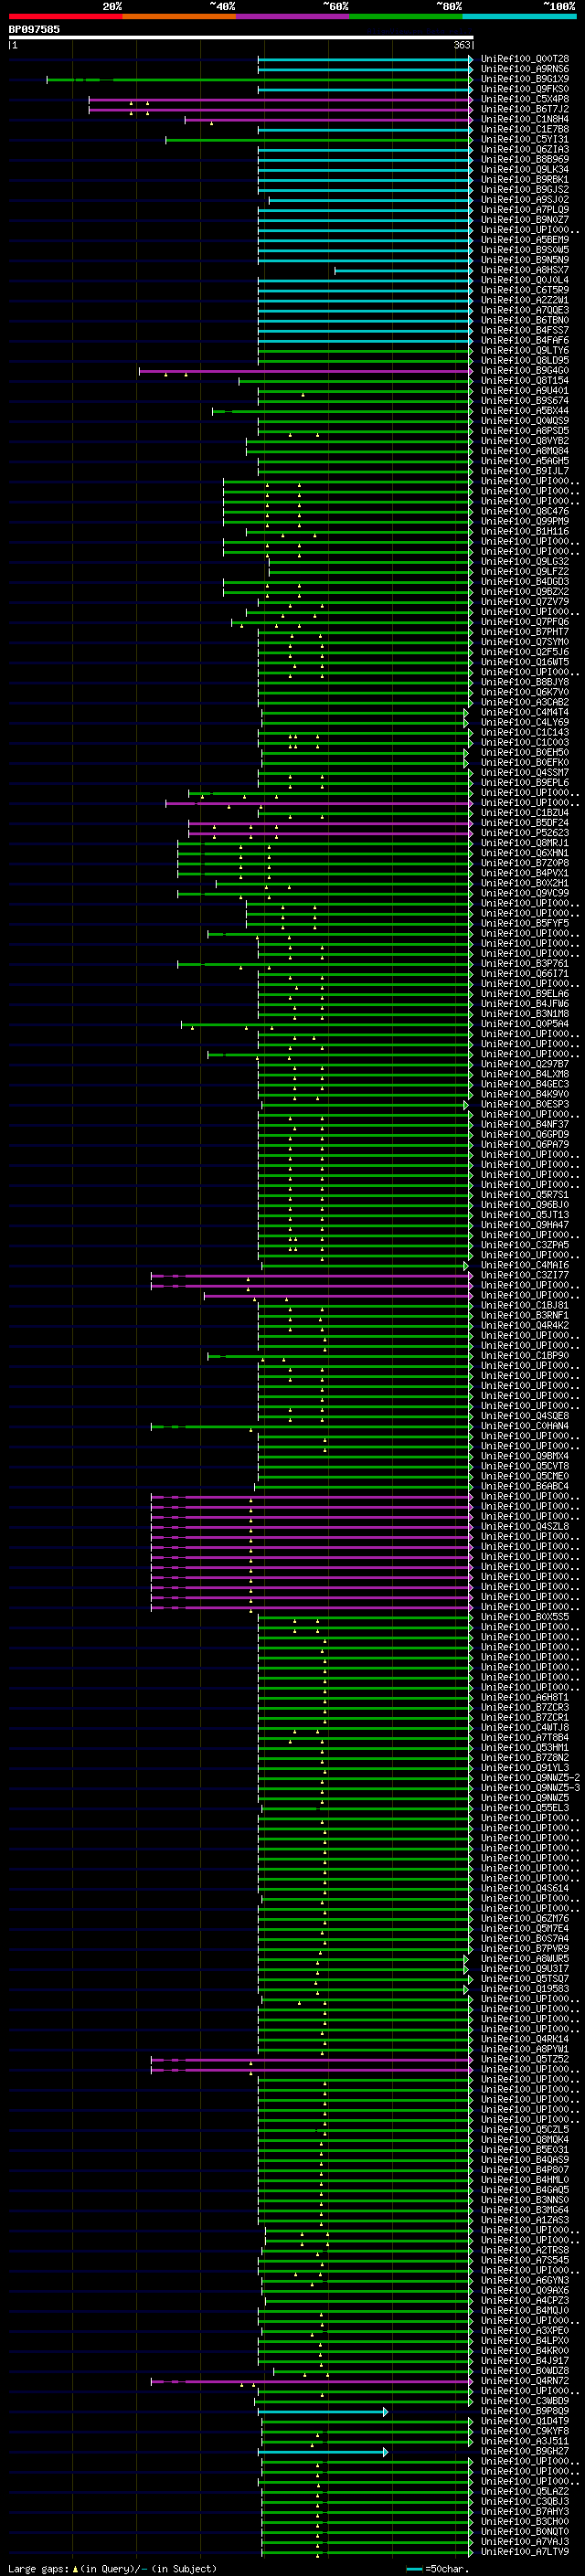Select hit label UniRef100_B0EH50
The width and height of the screenshot is (585, 2576).
(x=525, y=752)
